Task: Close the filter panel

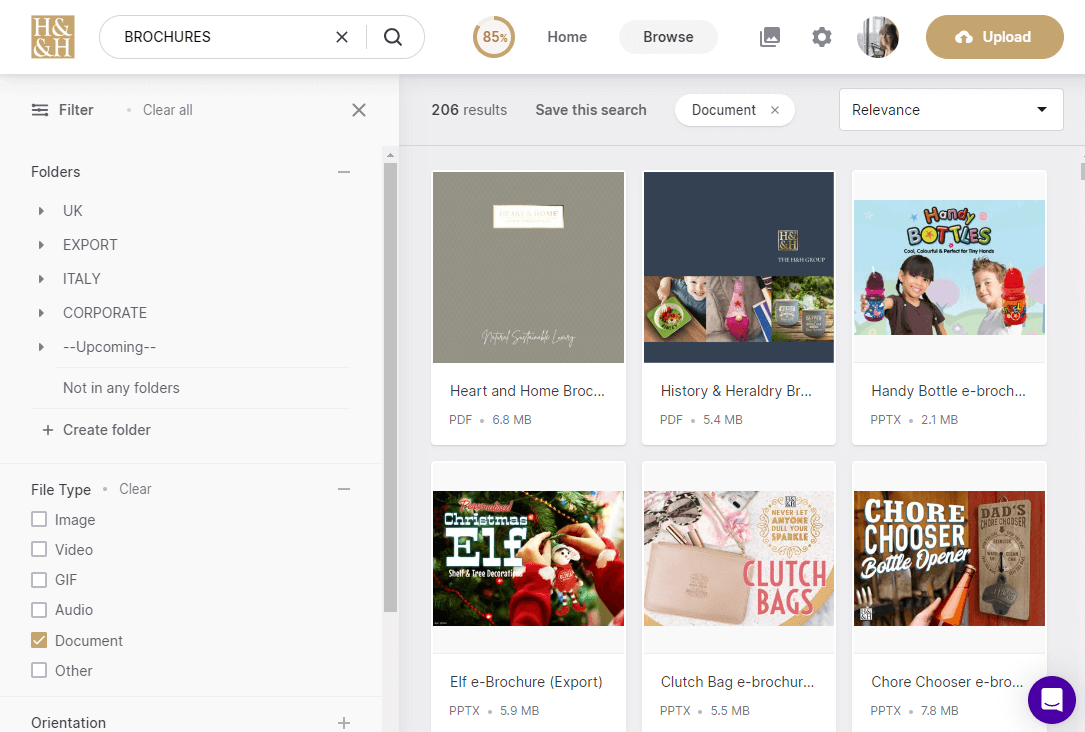Action: [x=358, y=110]
